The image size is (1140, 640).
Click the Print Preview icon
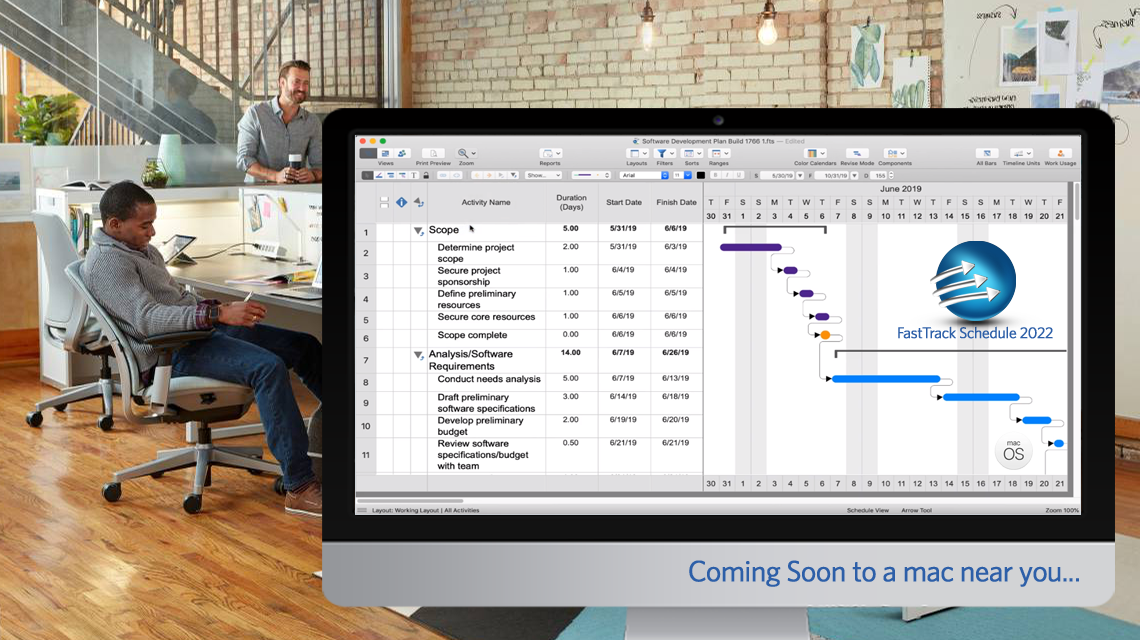coord(432,152)
